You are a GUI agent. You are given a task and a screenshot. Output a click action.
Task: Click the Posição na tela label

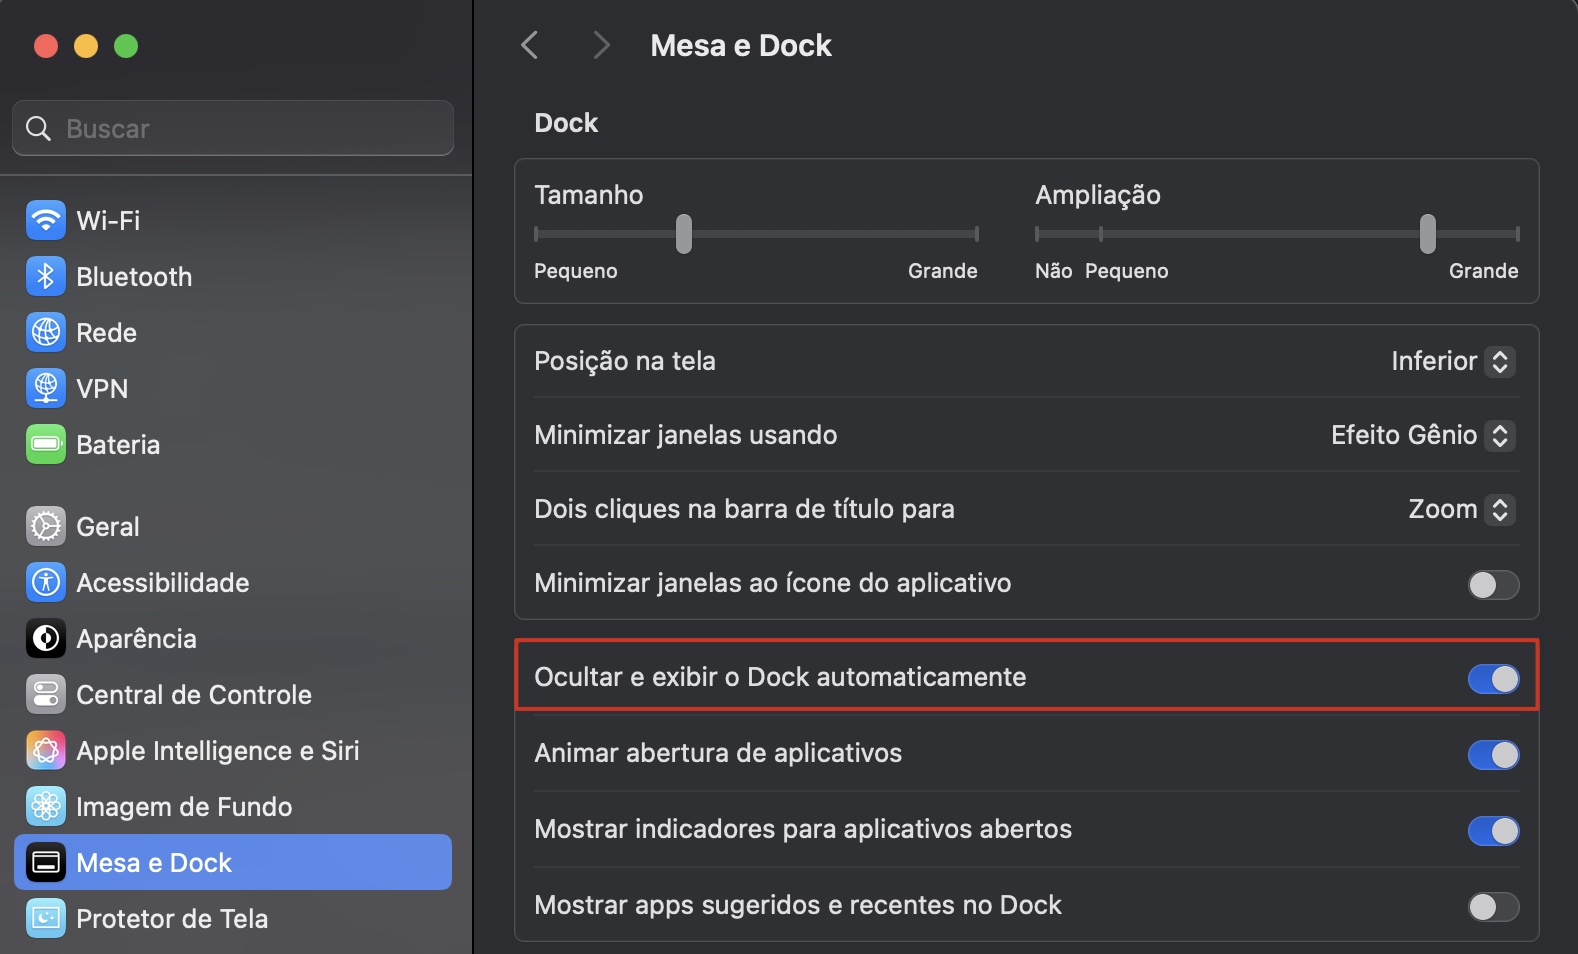pyautogui.click(x=625, y=361)
